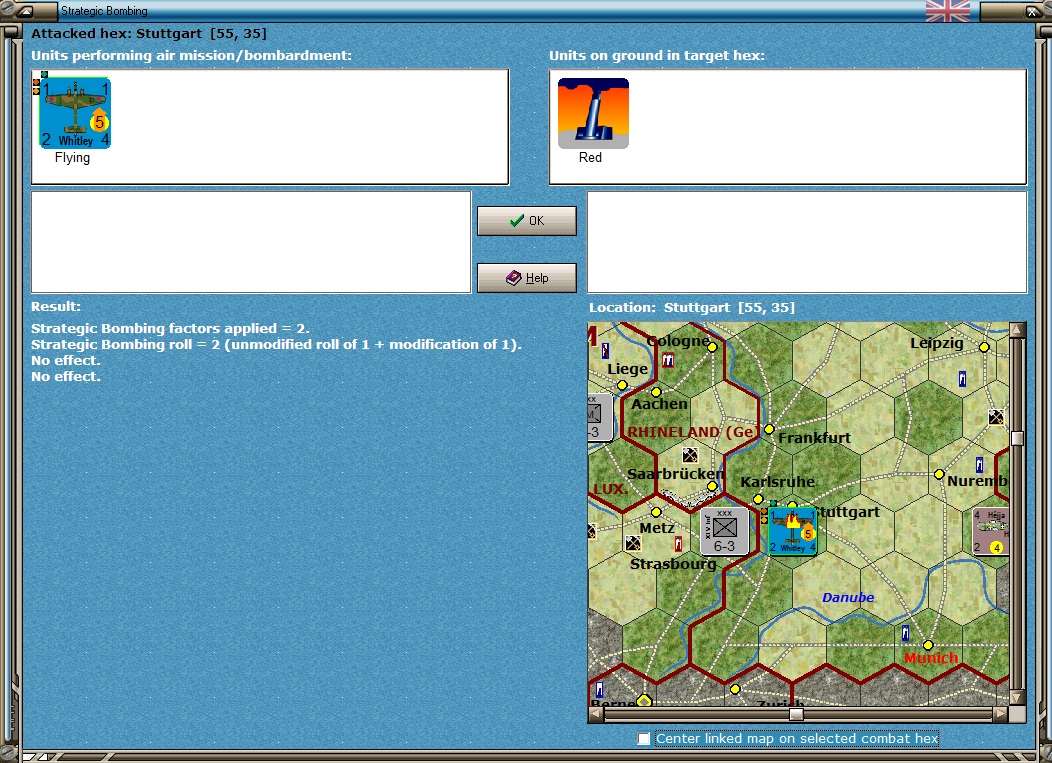Click the RHINELAND (Ge) region label

pos(692,432)
